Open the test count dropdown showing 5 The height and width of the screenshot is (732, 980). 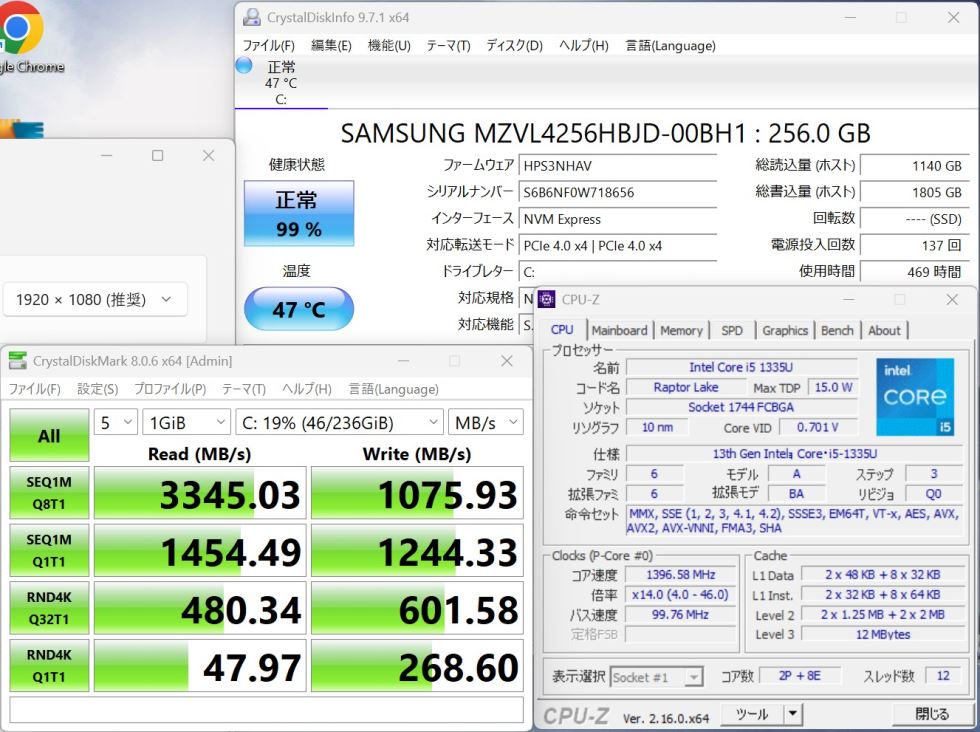click(x=116, y=423)
